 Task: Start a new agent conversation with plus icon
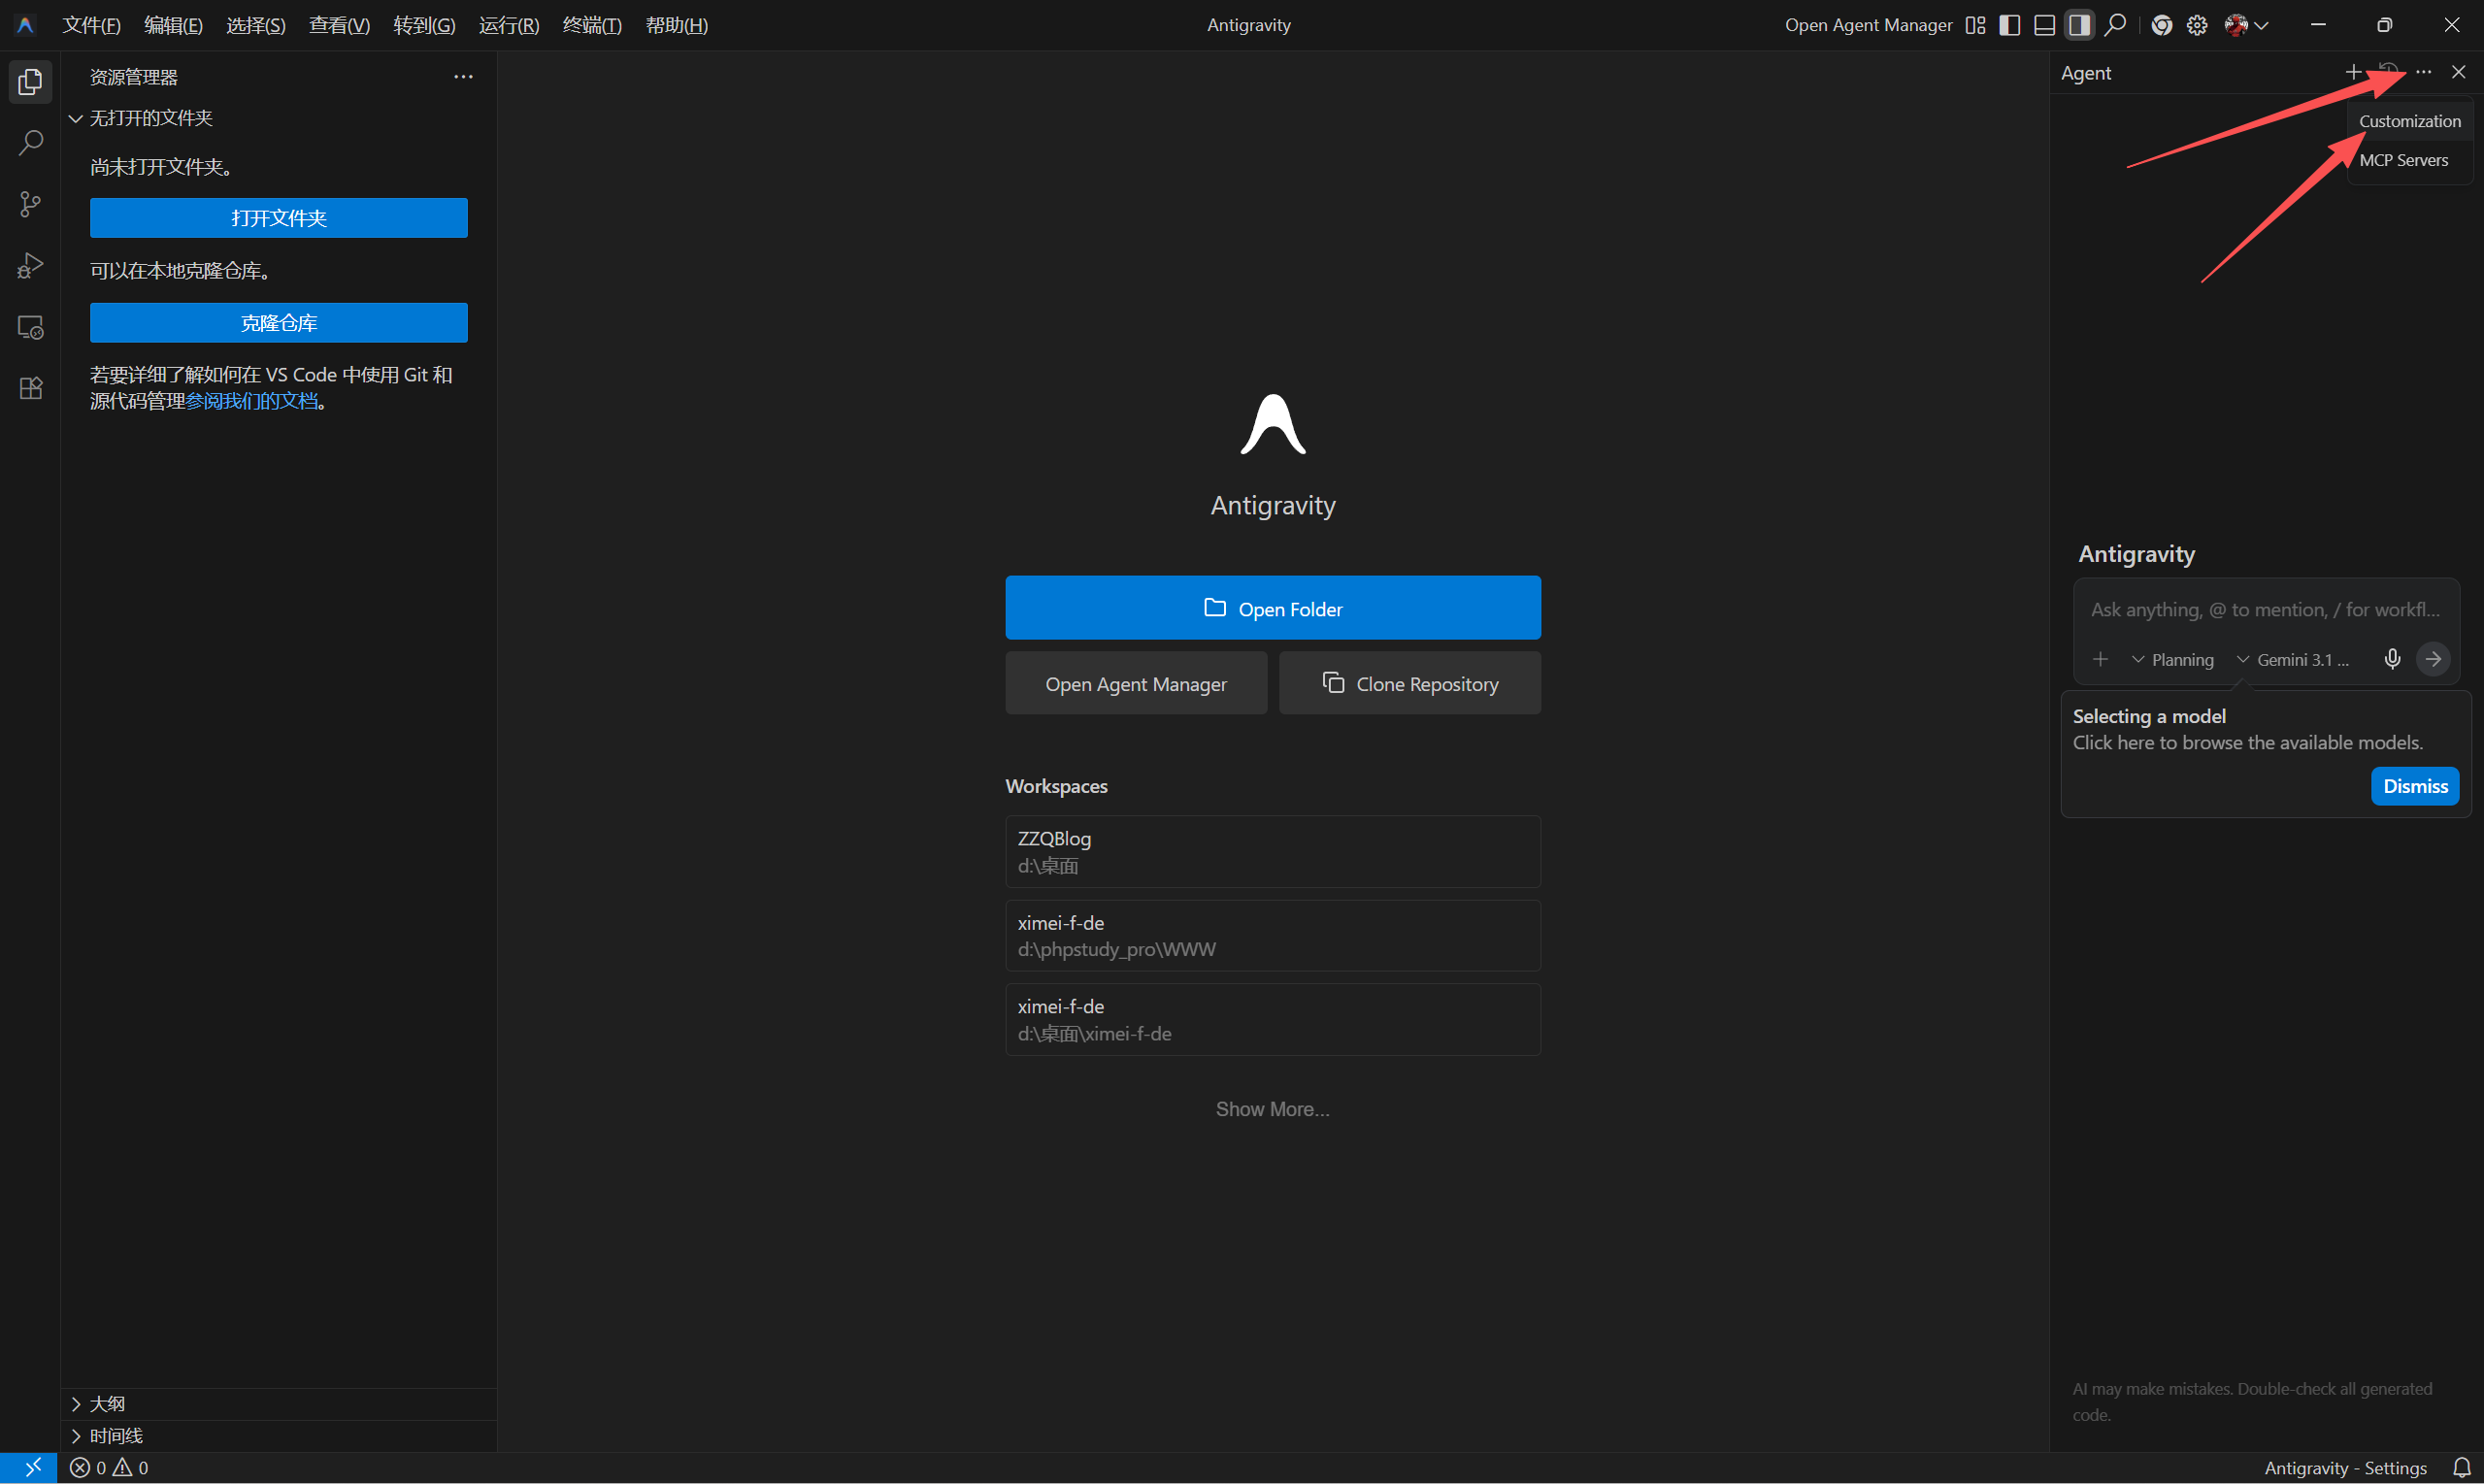2353,72
